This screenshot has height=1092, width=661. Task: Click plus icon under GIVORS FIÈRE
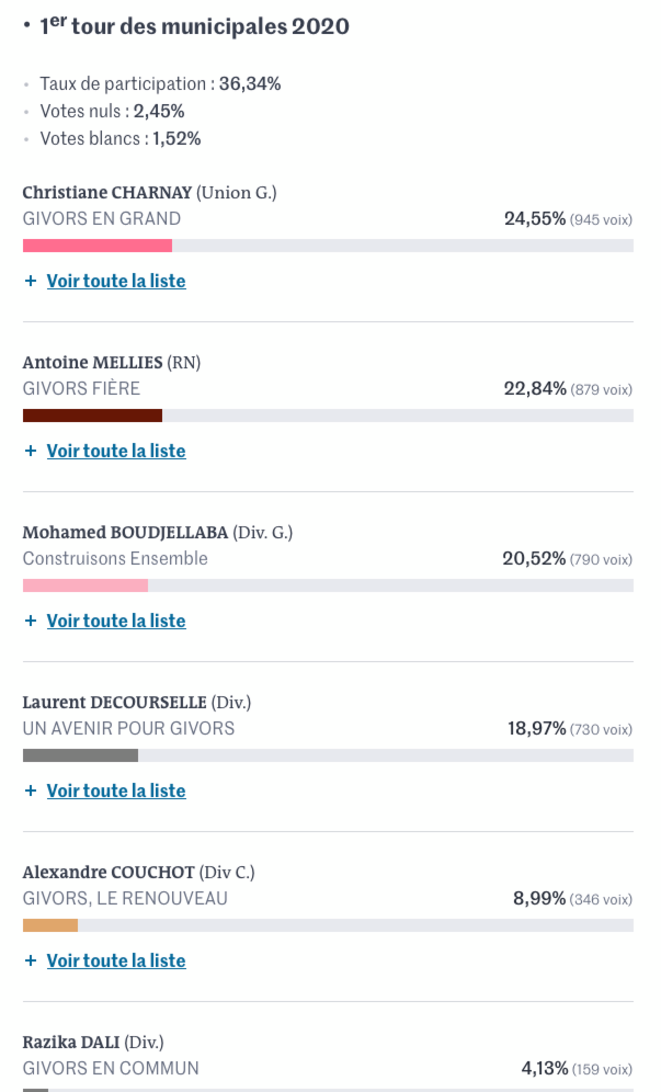[x=30, y=451]
